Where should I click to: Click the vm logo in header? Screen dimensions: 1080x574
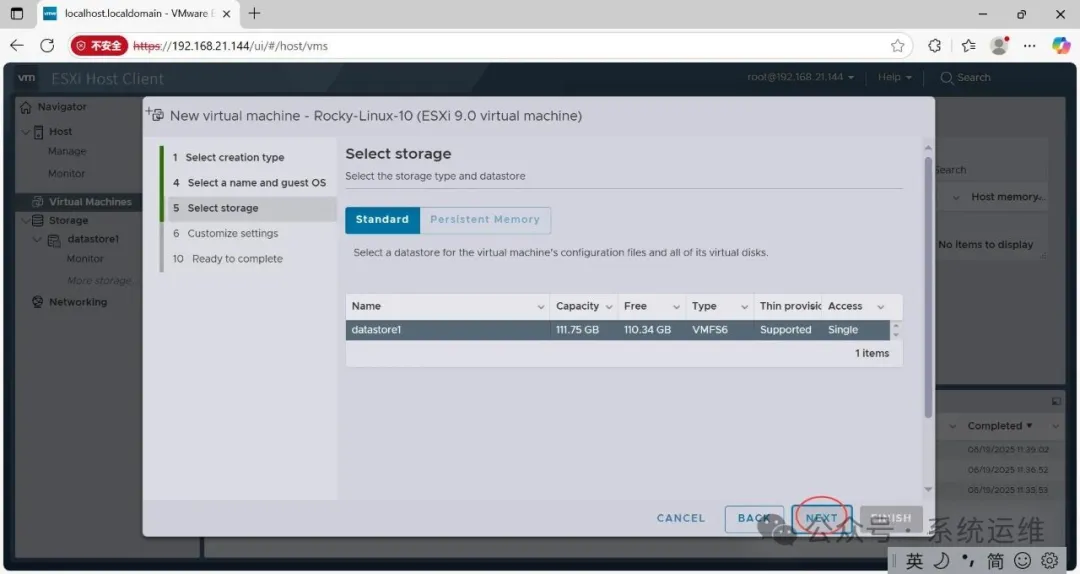[x=26, y=77]
